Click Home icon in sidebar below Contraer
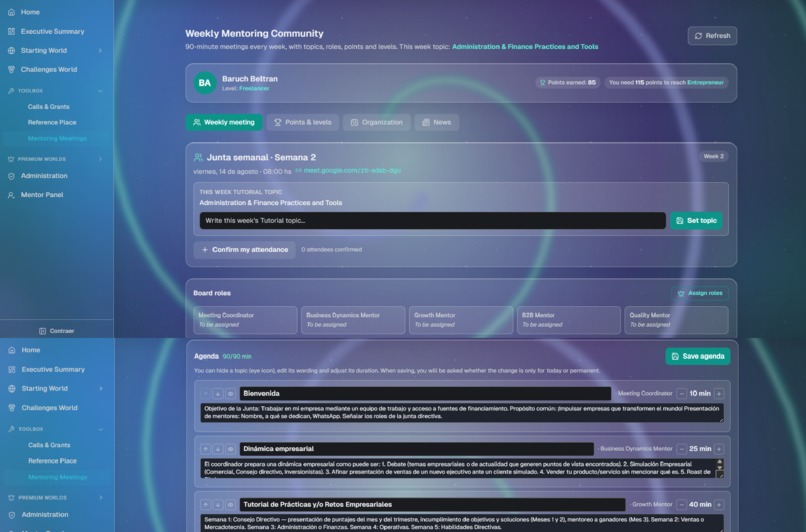 tap(12, 350)
